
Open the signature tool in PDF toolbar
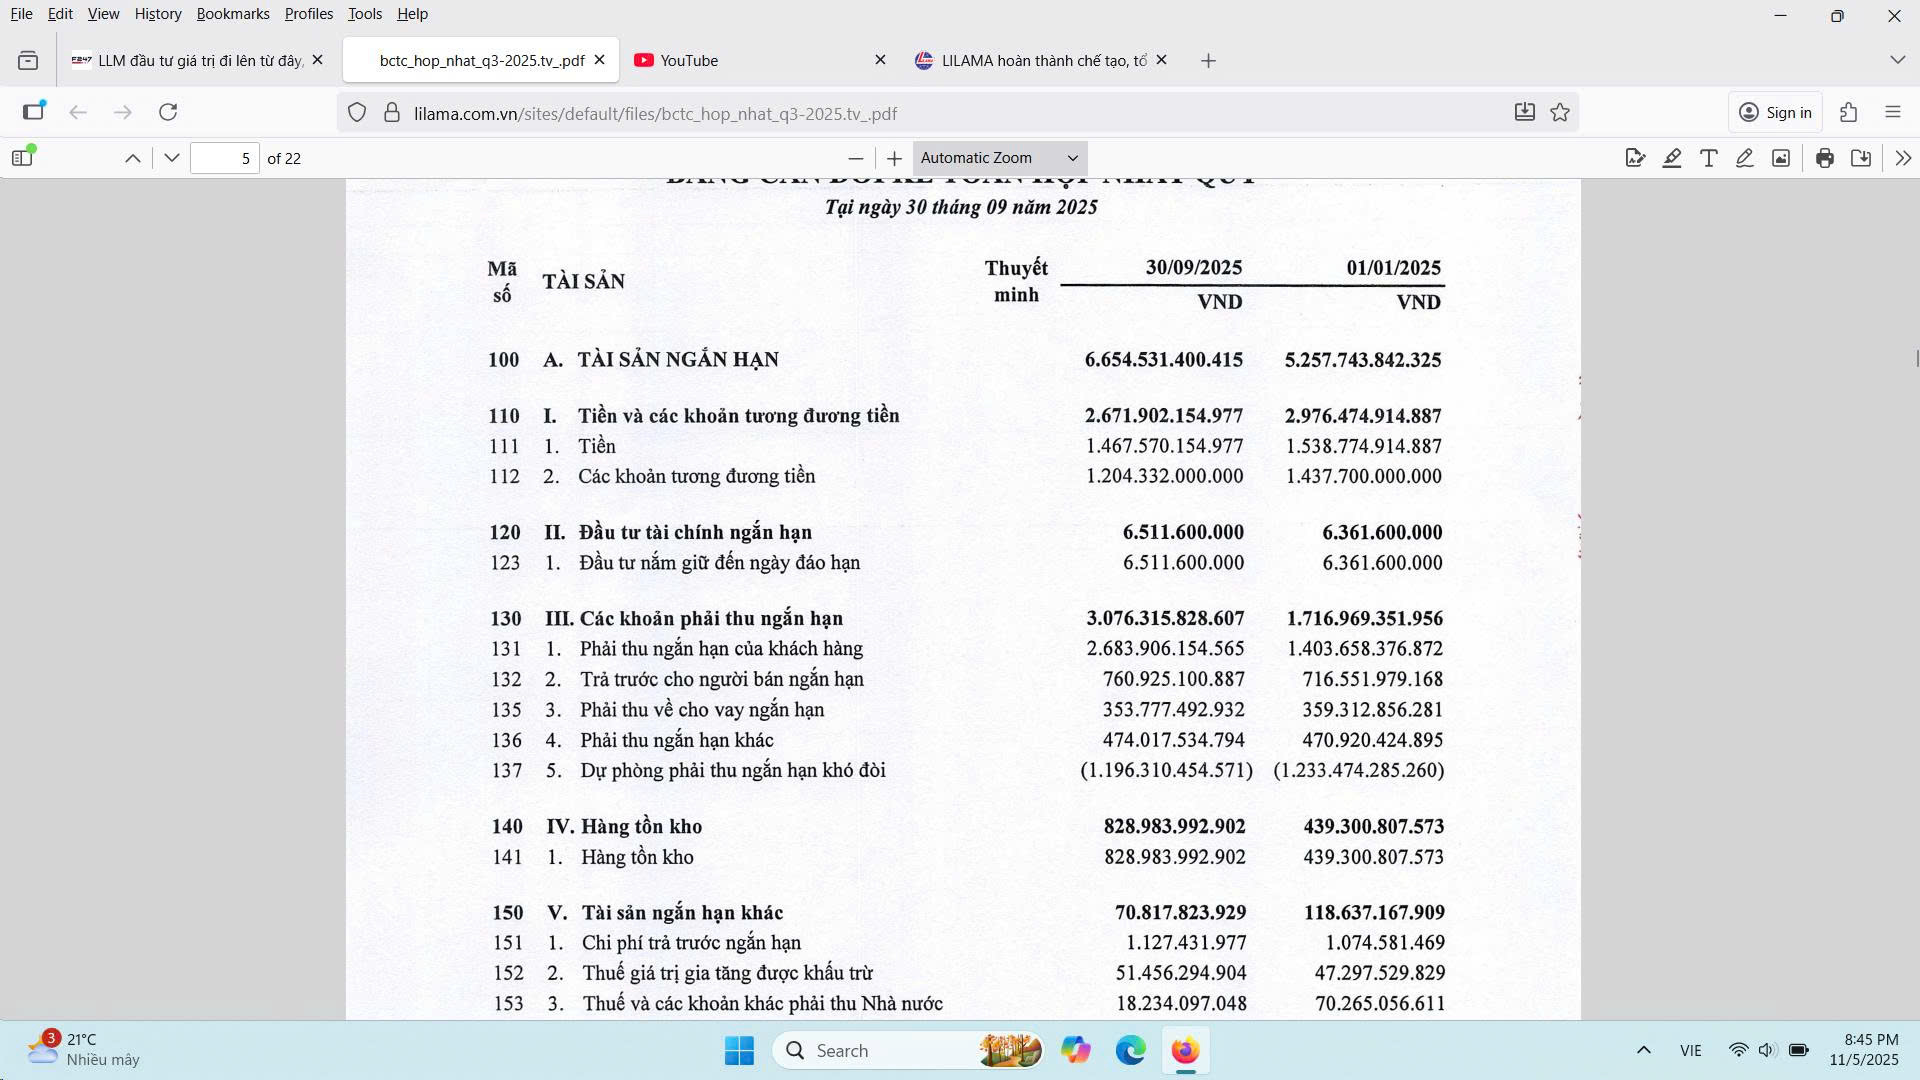point(1635,158)
